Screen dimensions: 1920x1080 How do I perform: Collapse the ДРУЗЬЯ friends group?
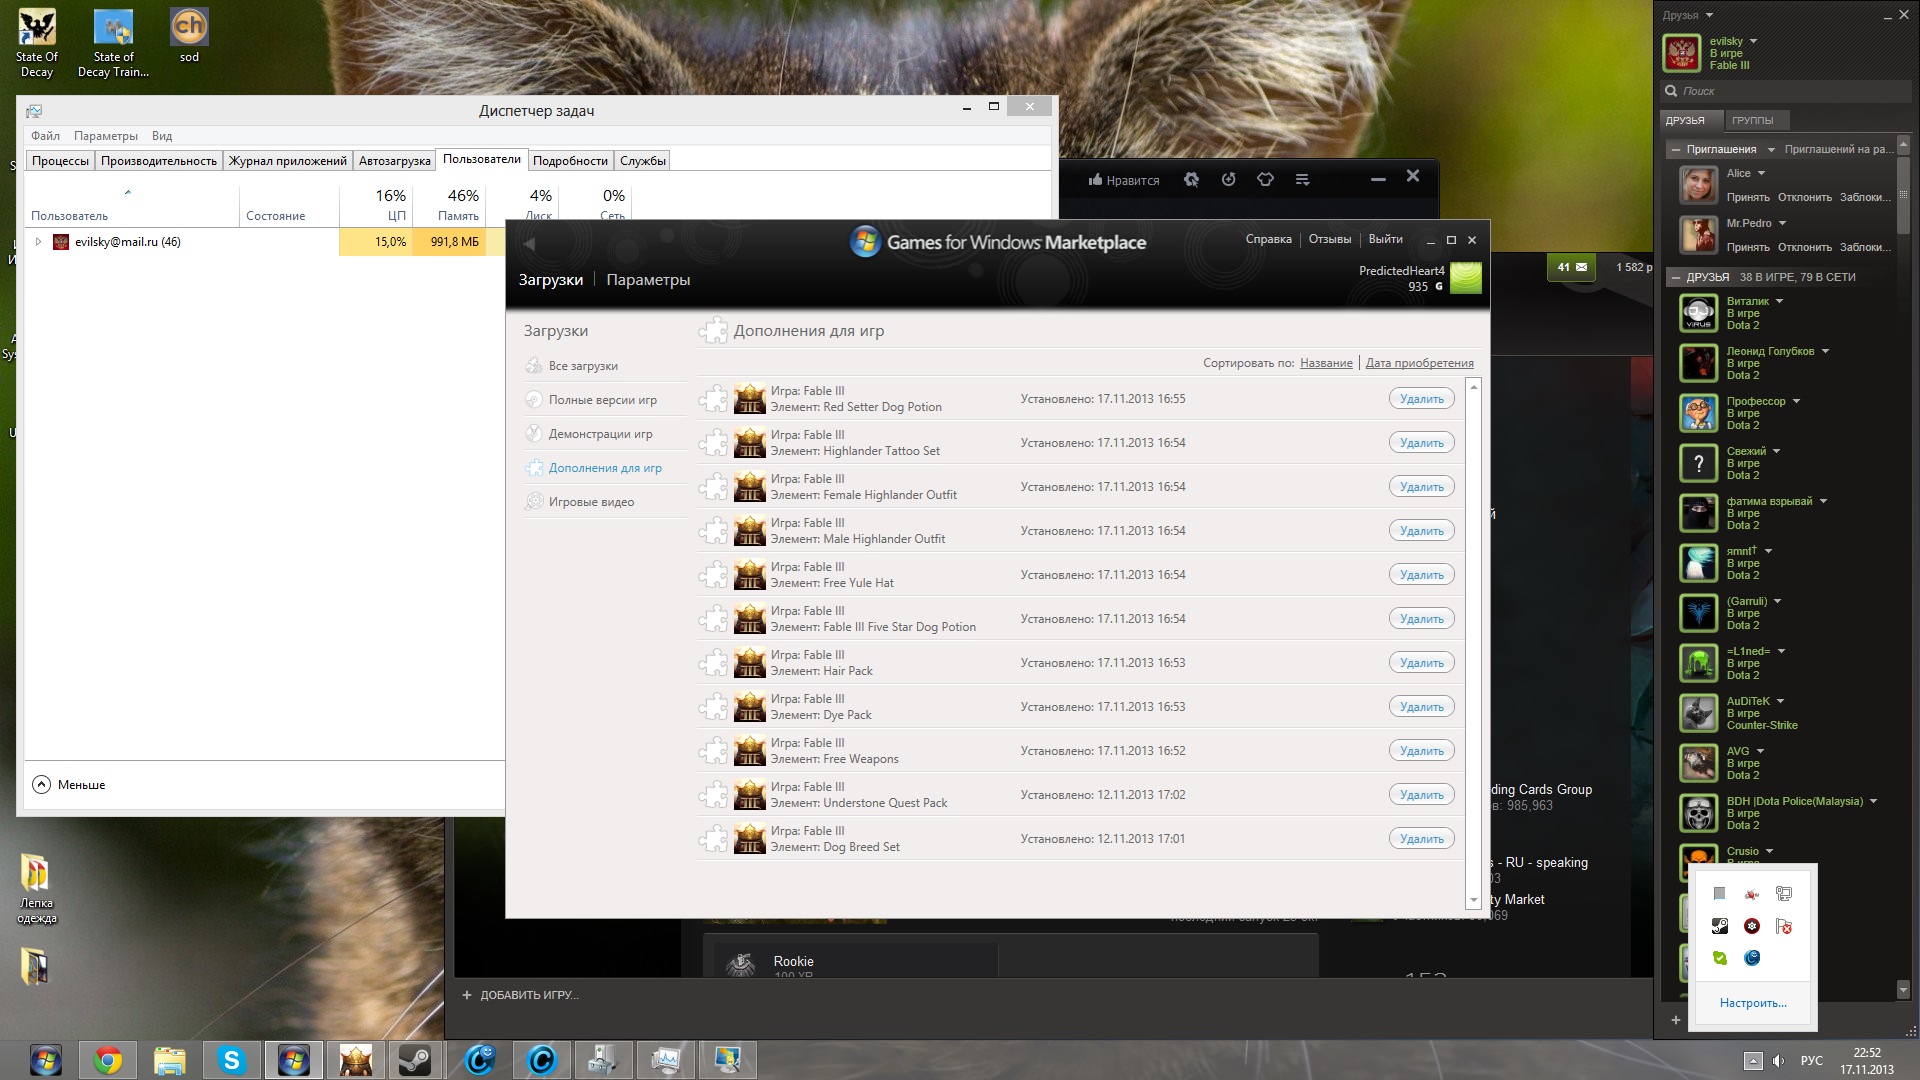point(1676,277)
